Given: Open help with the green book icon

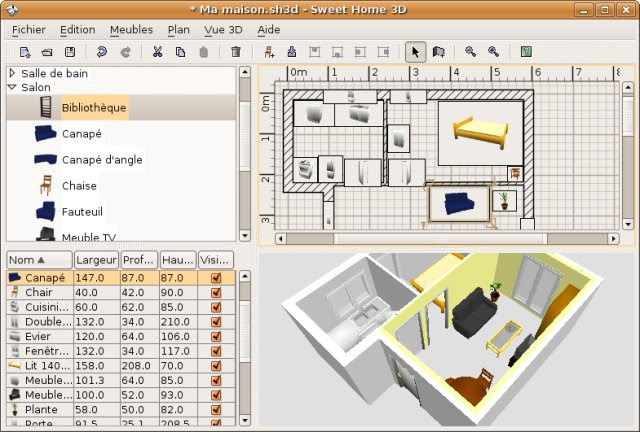Looking at the screenshot, I should pyautogui.click(x=526, y=51).
